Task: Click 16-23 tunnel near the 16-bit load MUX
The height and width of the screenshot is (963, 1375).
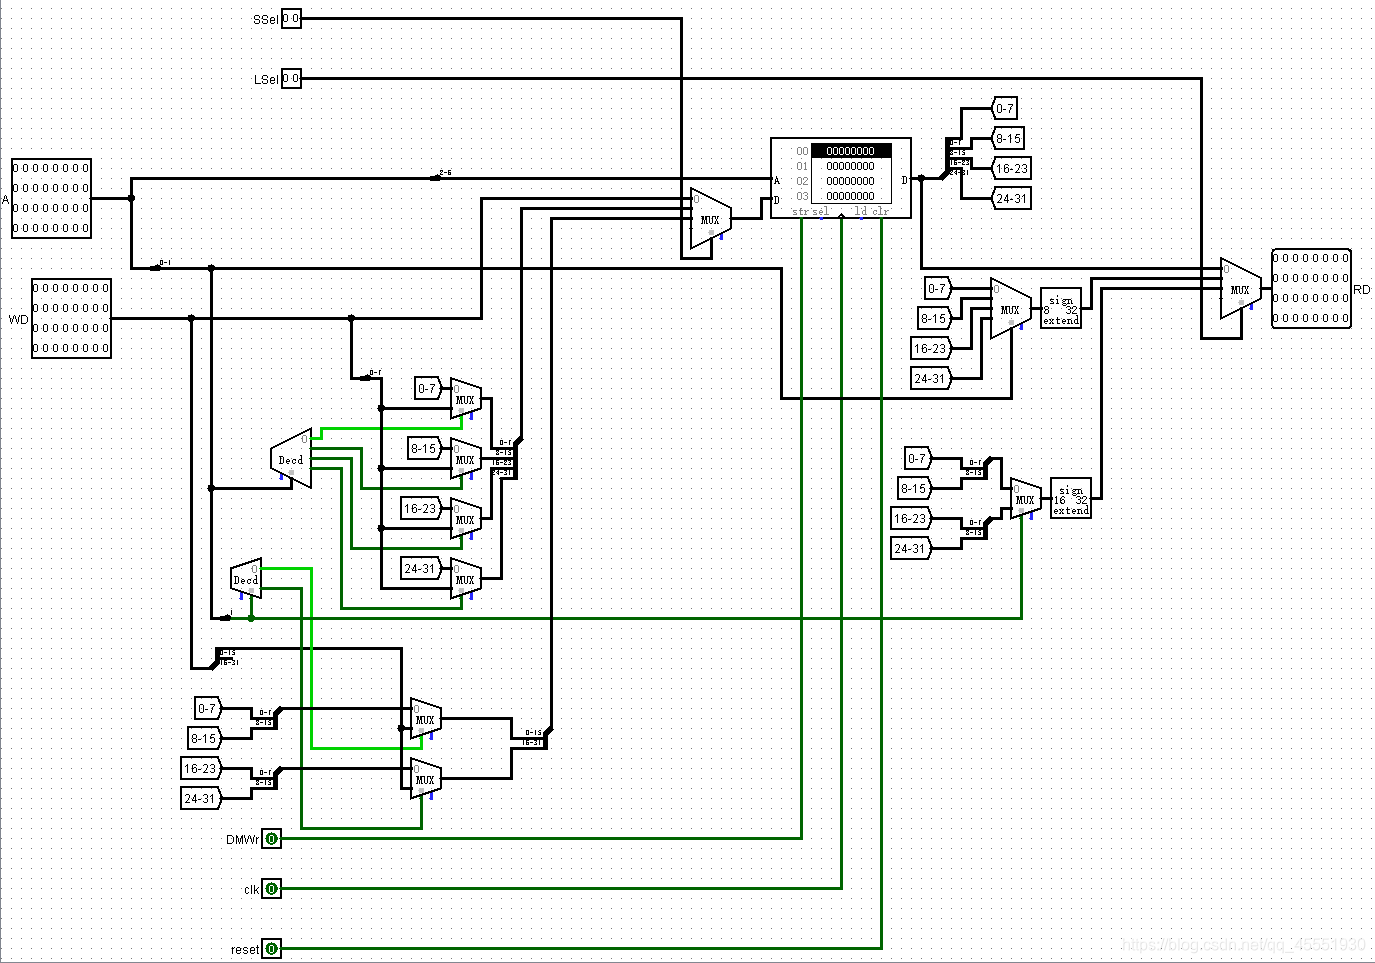Action: point(911,518)
